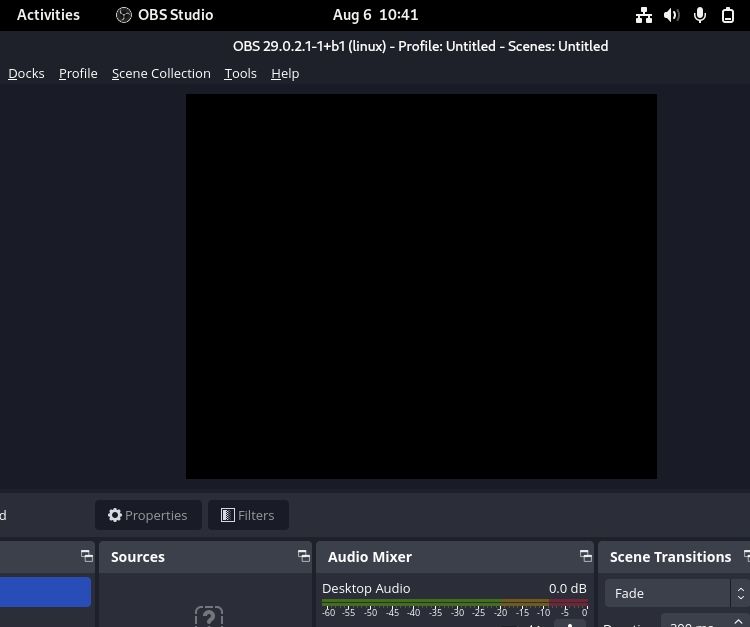The image size is (750, 627).
Task: Click the Desktop Audio level meter
Action: [x=454, y=603]
